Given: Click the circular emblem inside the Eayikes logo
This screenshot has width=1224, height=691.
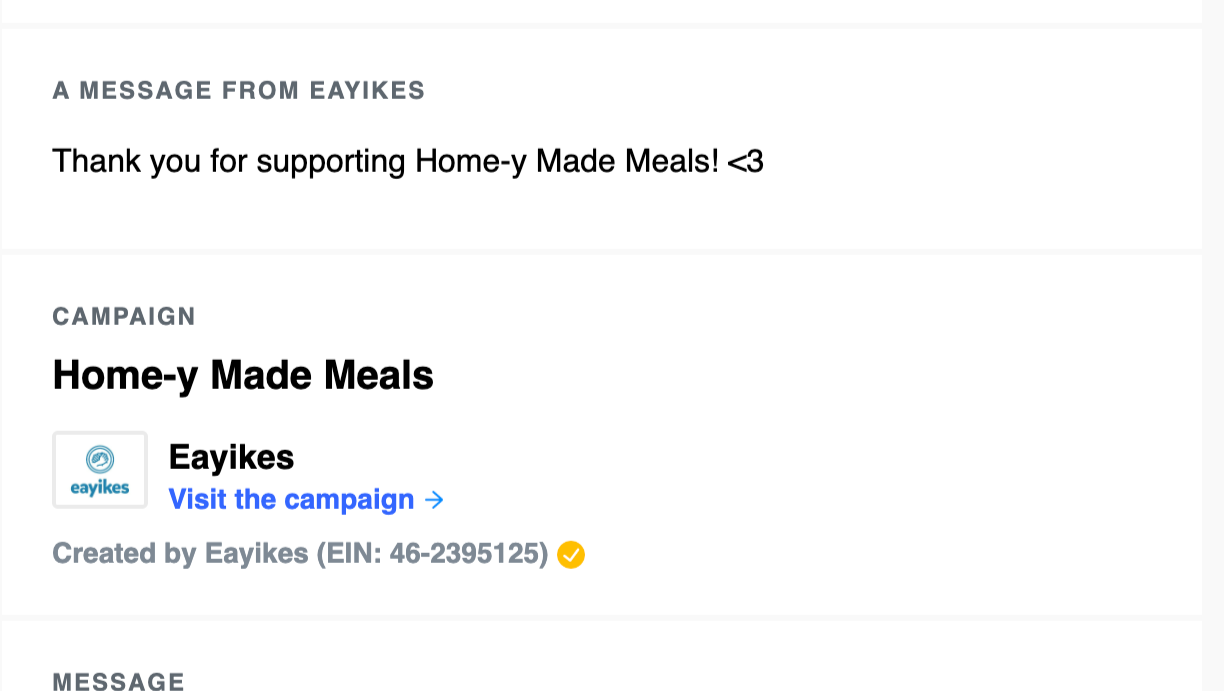Looking at the screenshot, I should (100, 460).
